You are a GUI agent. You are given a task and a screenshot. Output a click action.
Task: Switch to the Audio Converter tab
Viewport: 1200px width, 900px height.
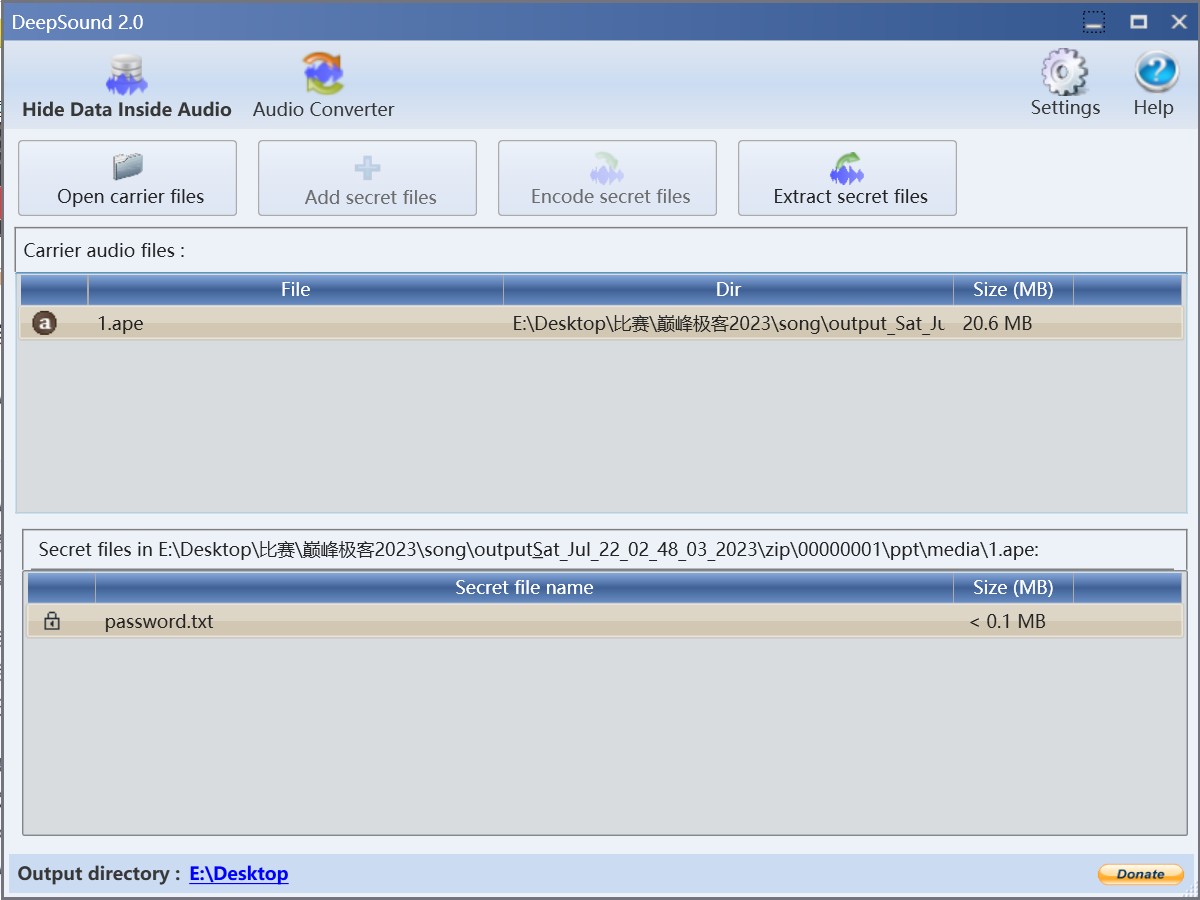click(x=323, y=88)
